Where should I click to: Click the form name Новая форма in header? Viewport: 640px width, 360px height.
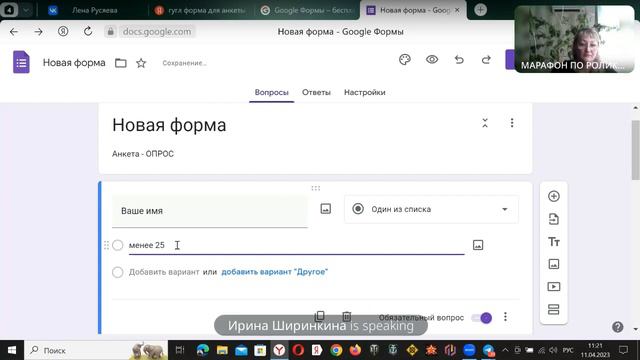pyautogui.click(x=74, y=63)
